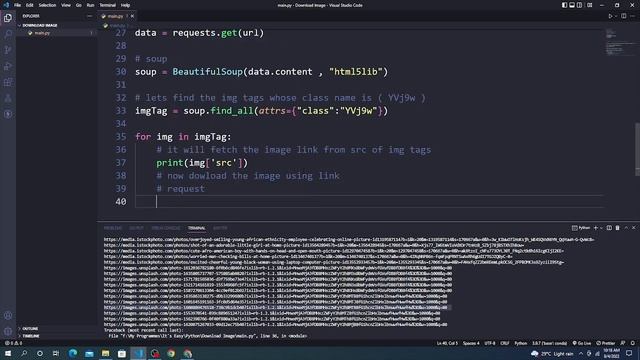Viewport: 640px width, 360px height.
Task: Switch to the Debug Console tab
Action: (166, 228)
